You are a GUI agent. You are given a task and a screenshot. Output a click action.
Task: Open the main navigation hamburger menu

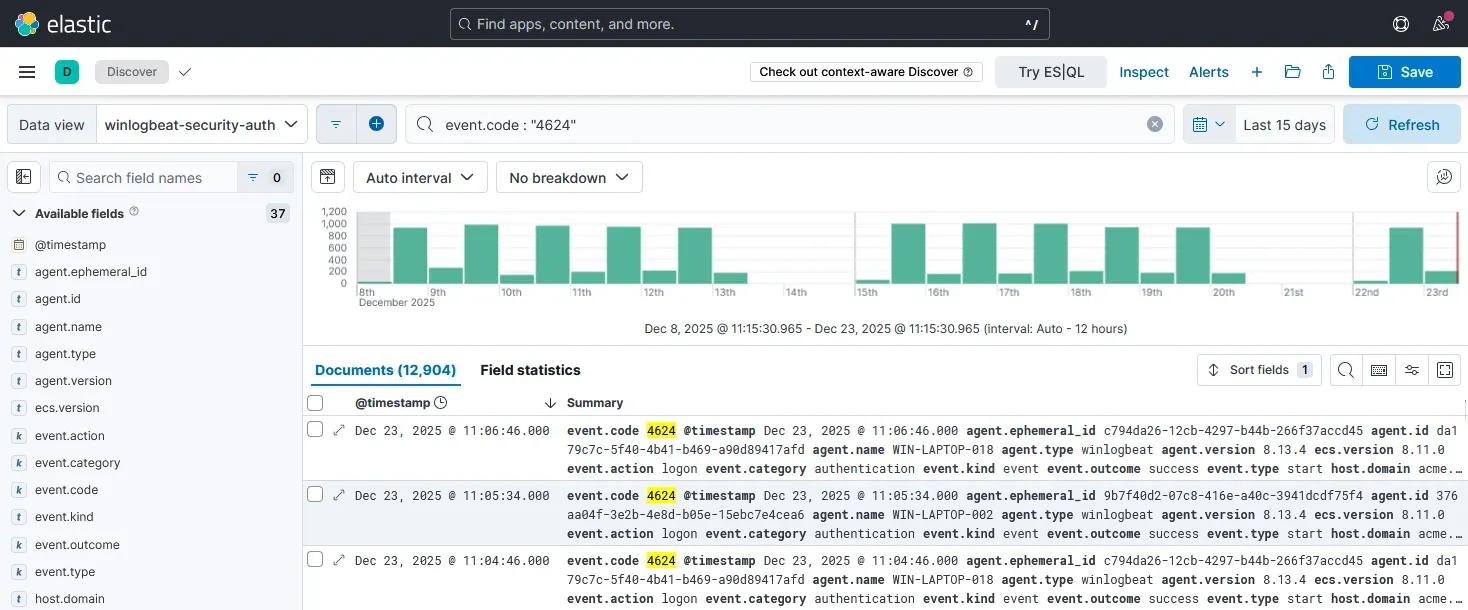(x=27, y=71)
